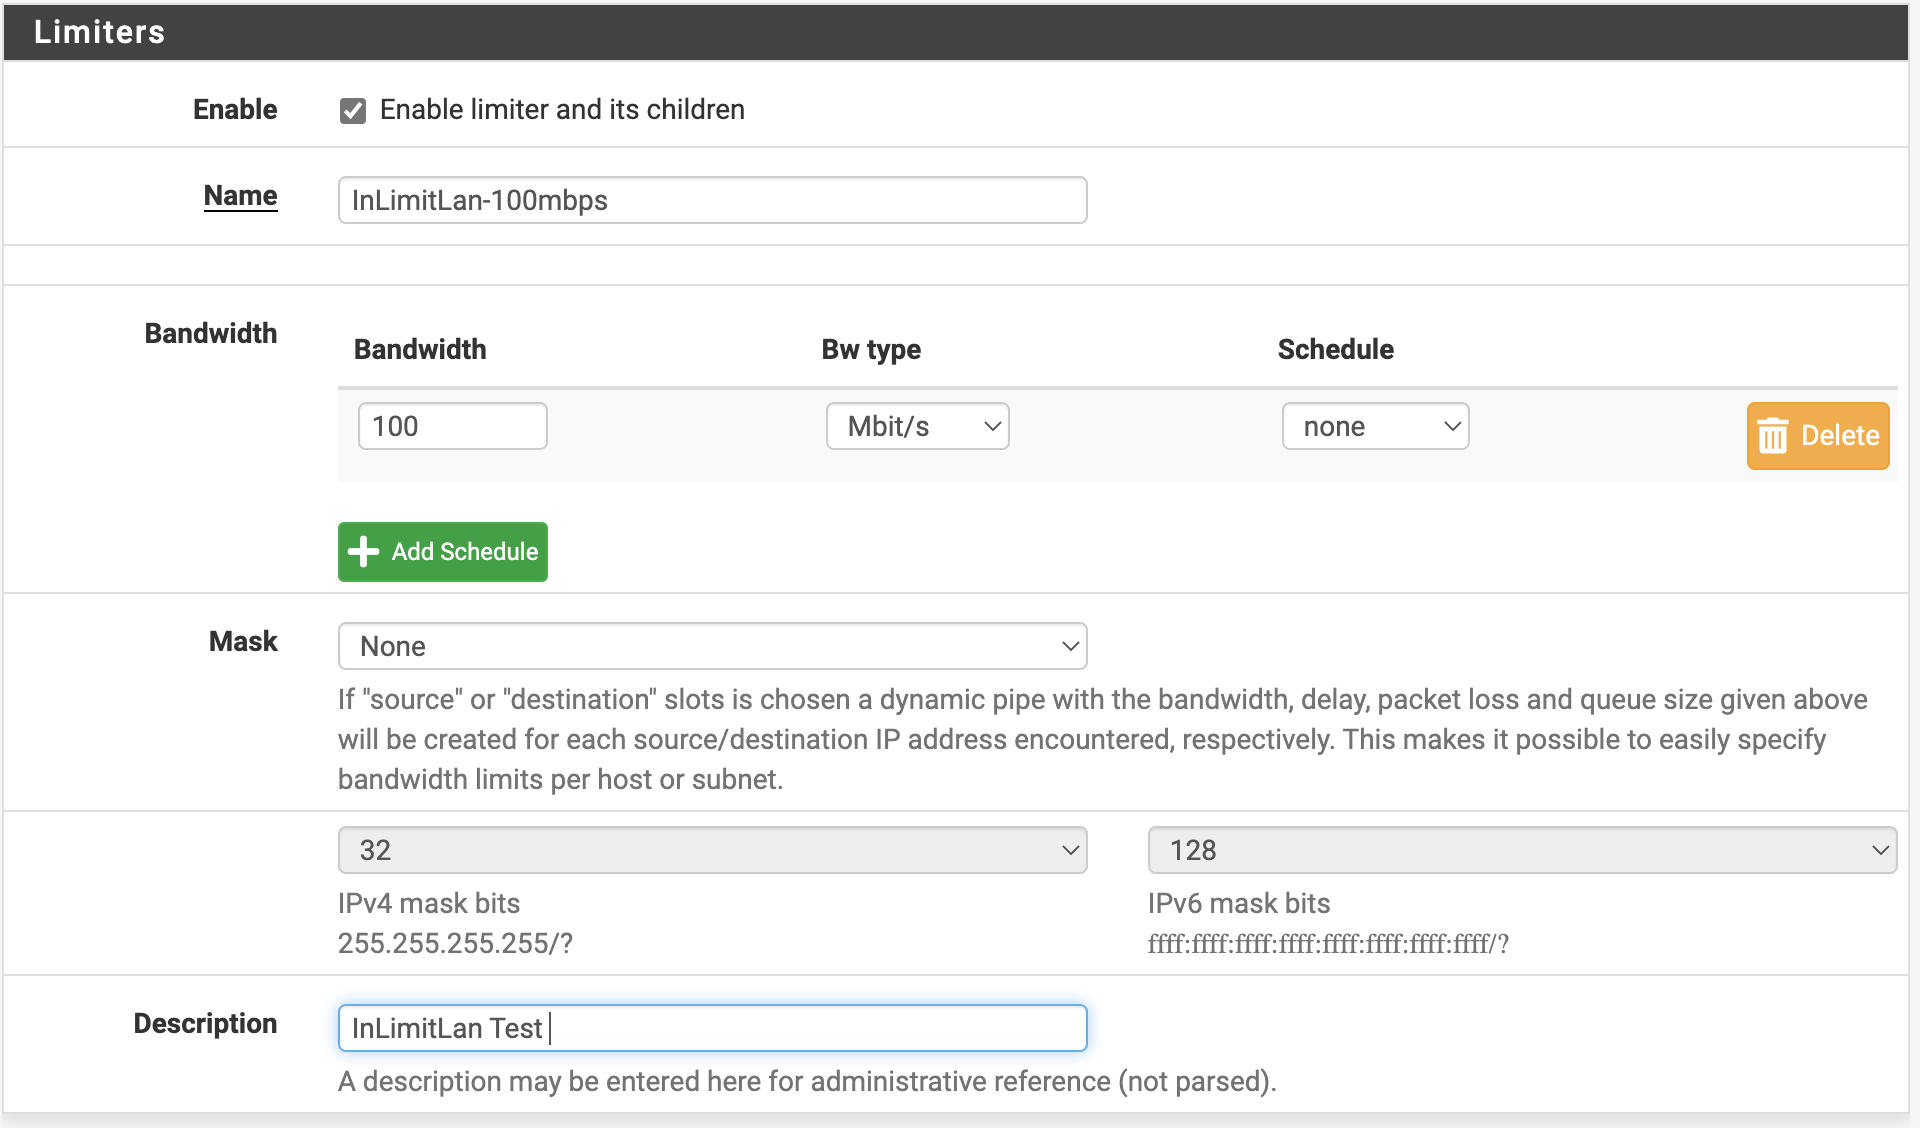Toggle Enable limiter and its children checkbox

point(353,110)
